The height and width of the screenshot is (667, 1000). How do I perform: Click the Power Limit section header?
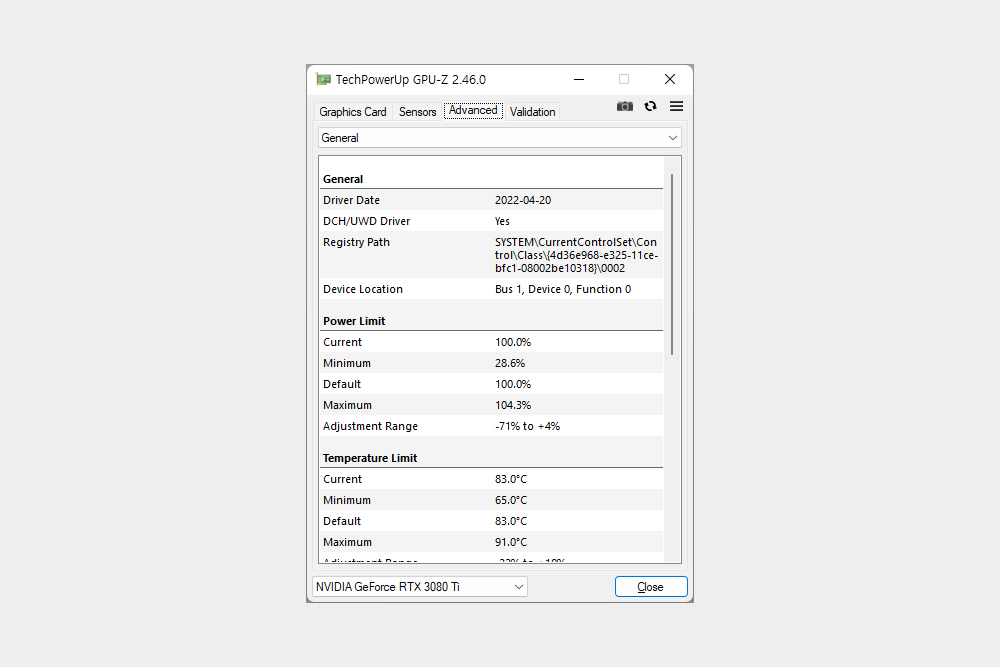[354, 321]
